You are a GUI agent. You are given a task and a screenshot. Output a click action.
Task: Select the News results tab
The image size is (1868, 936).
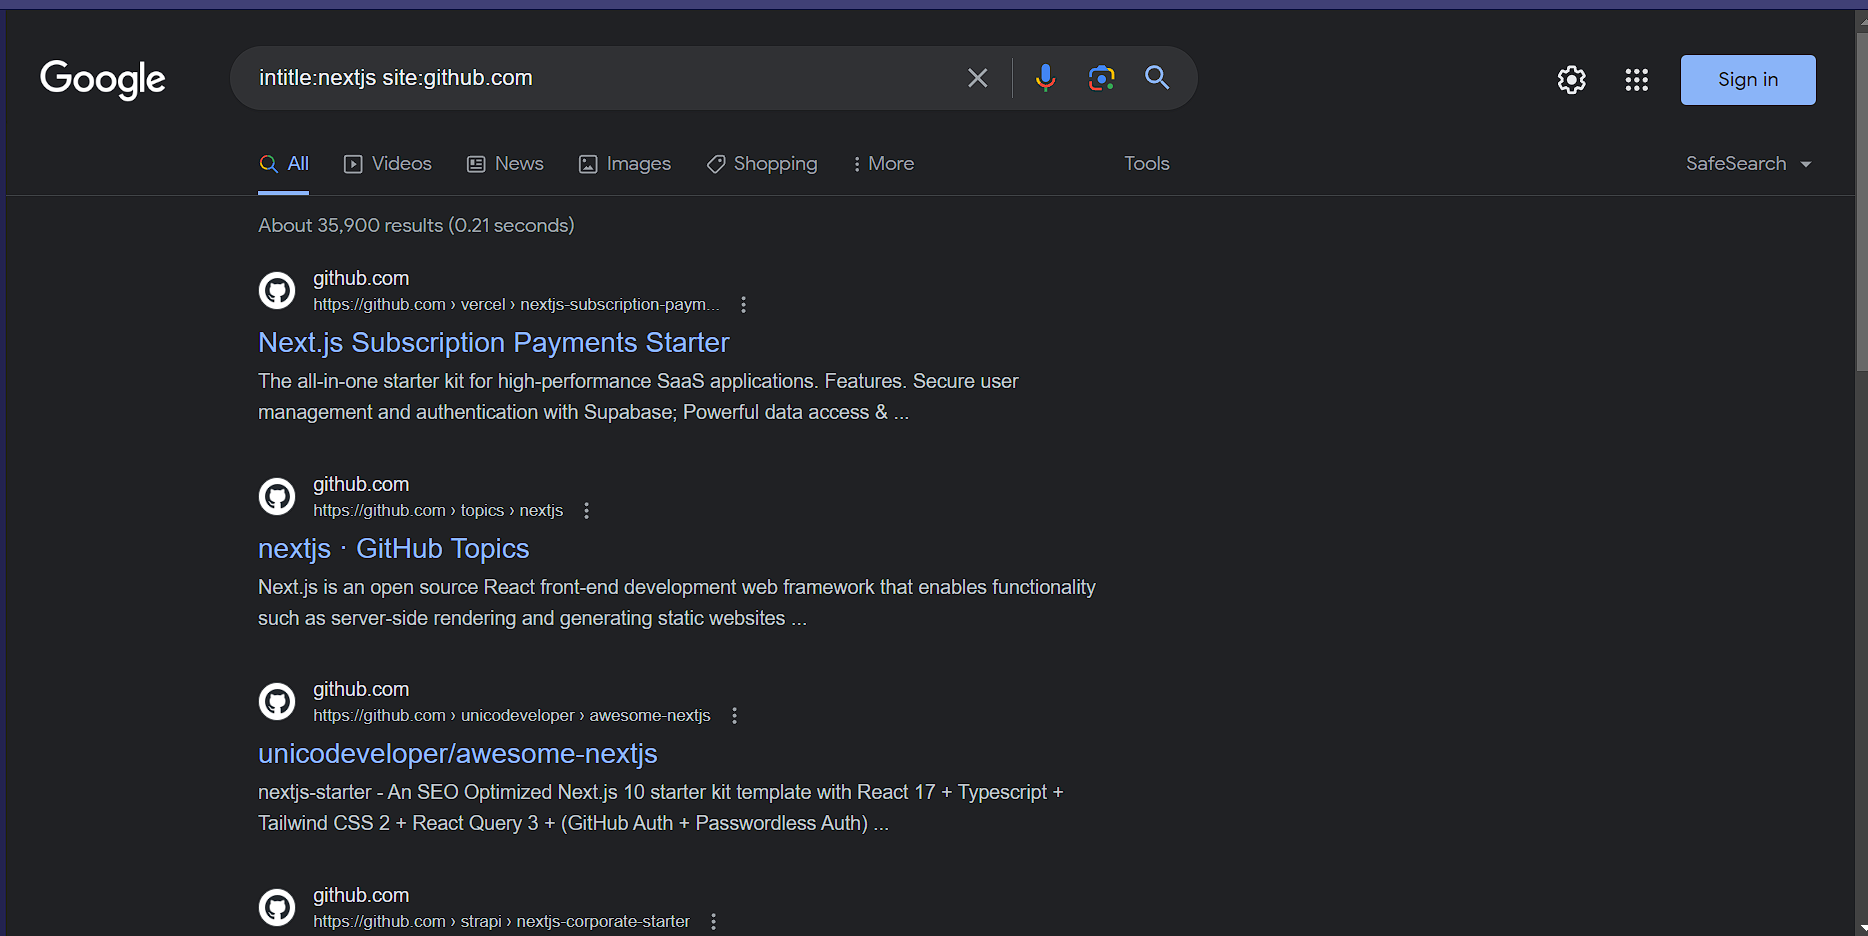(x=506, y=164)
